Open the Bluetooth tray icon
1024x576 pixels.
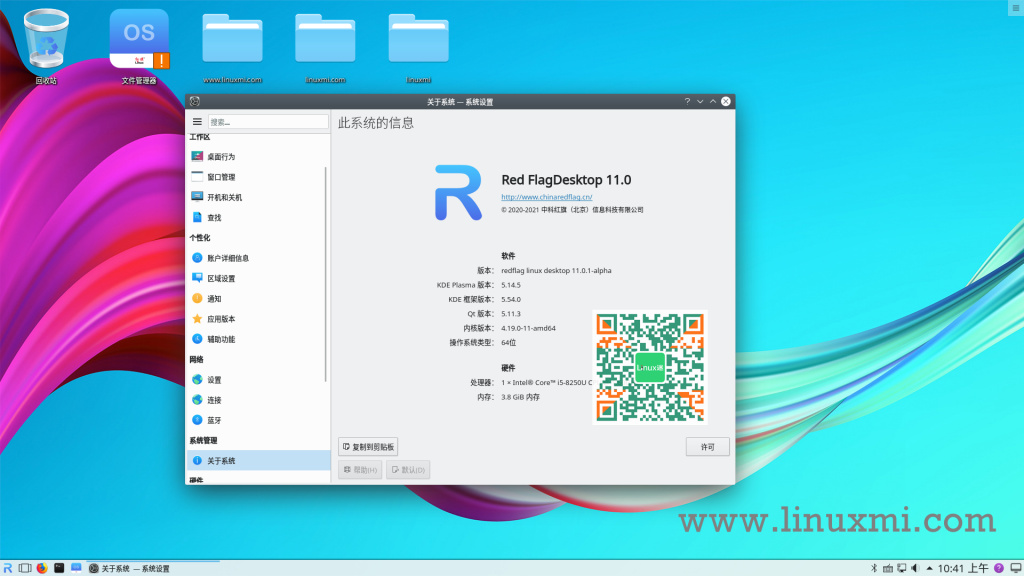tap(874, 568)
